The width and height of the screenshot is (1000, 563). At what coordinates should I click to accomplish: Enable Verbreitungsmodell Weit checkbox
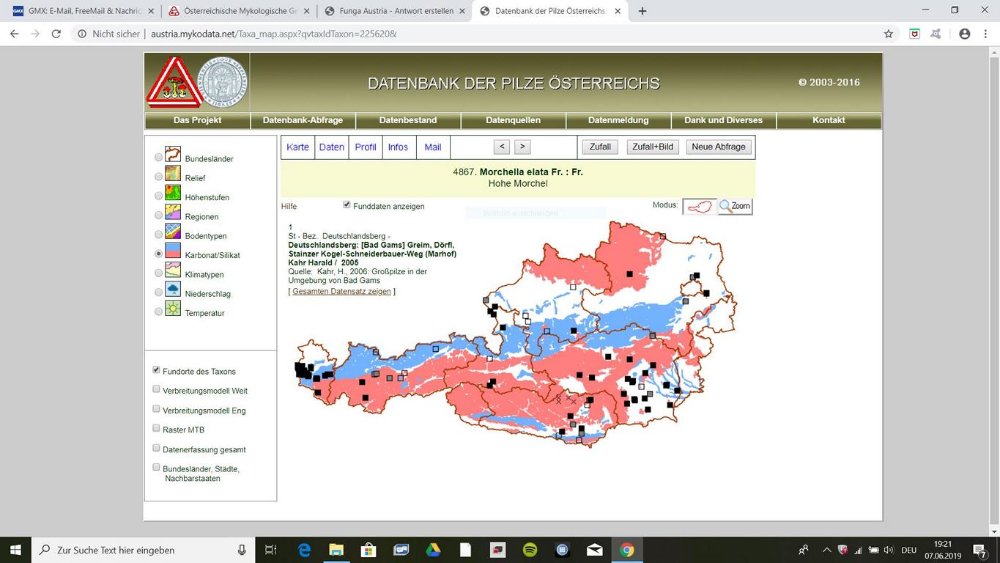click(x=156, y=389)
